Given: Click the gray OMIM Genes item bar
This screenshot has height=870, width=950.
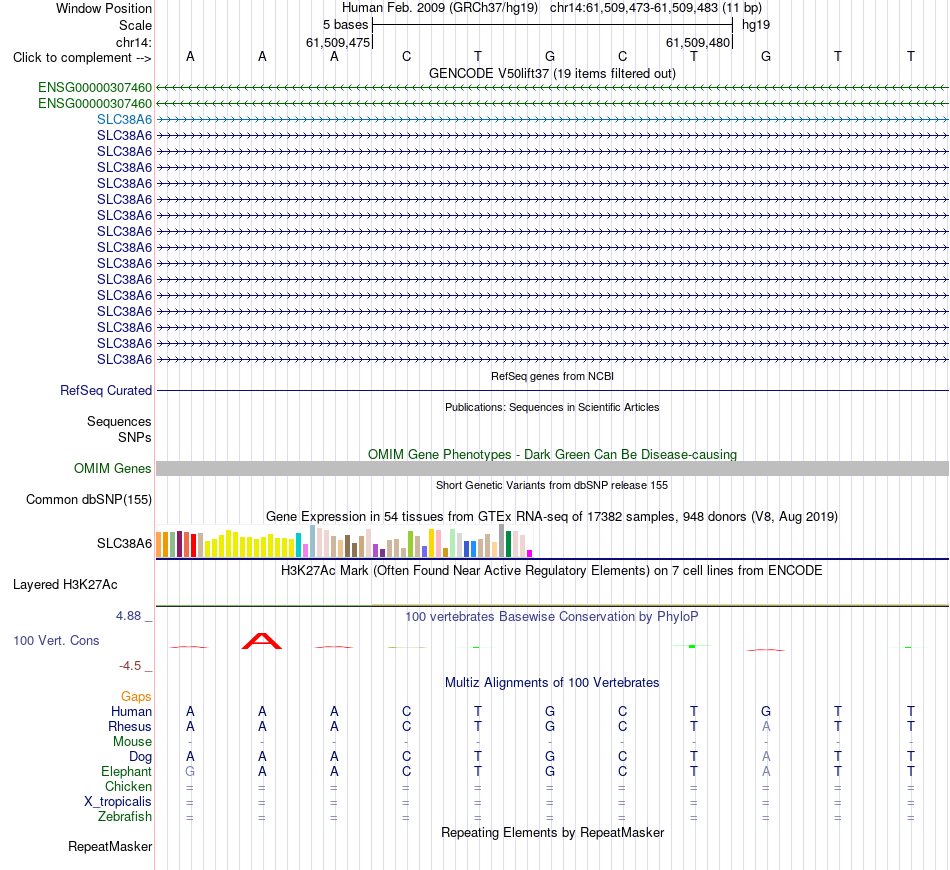Looking at the screenshot, I should coord(552,468).
